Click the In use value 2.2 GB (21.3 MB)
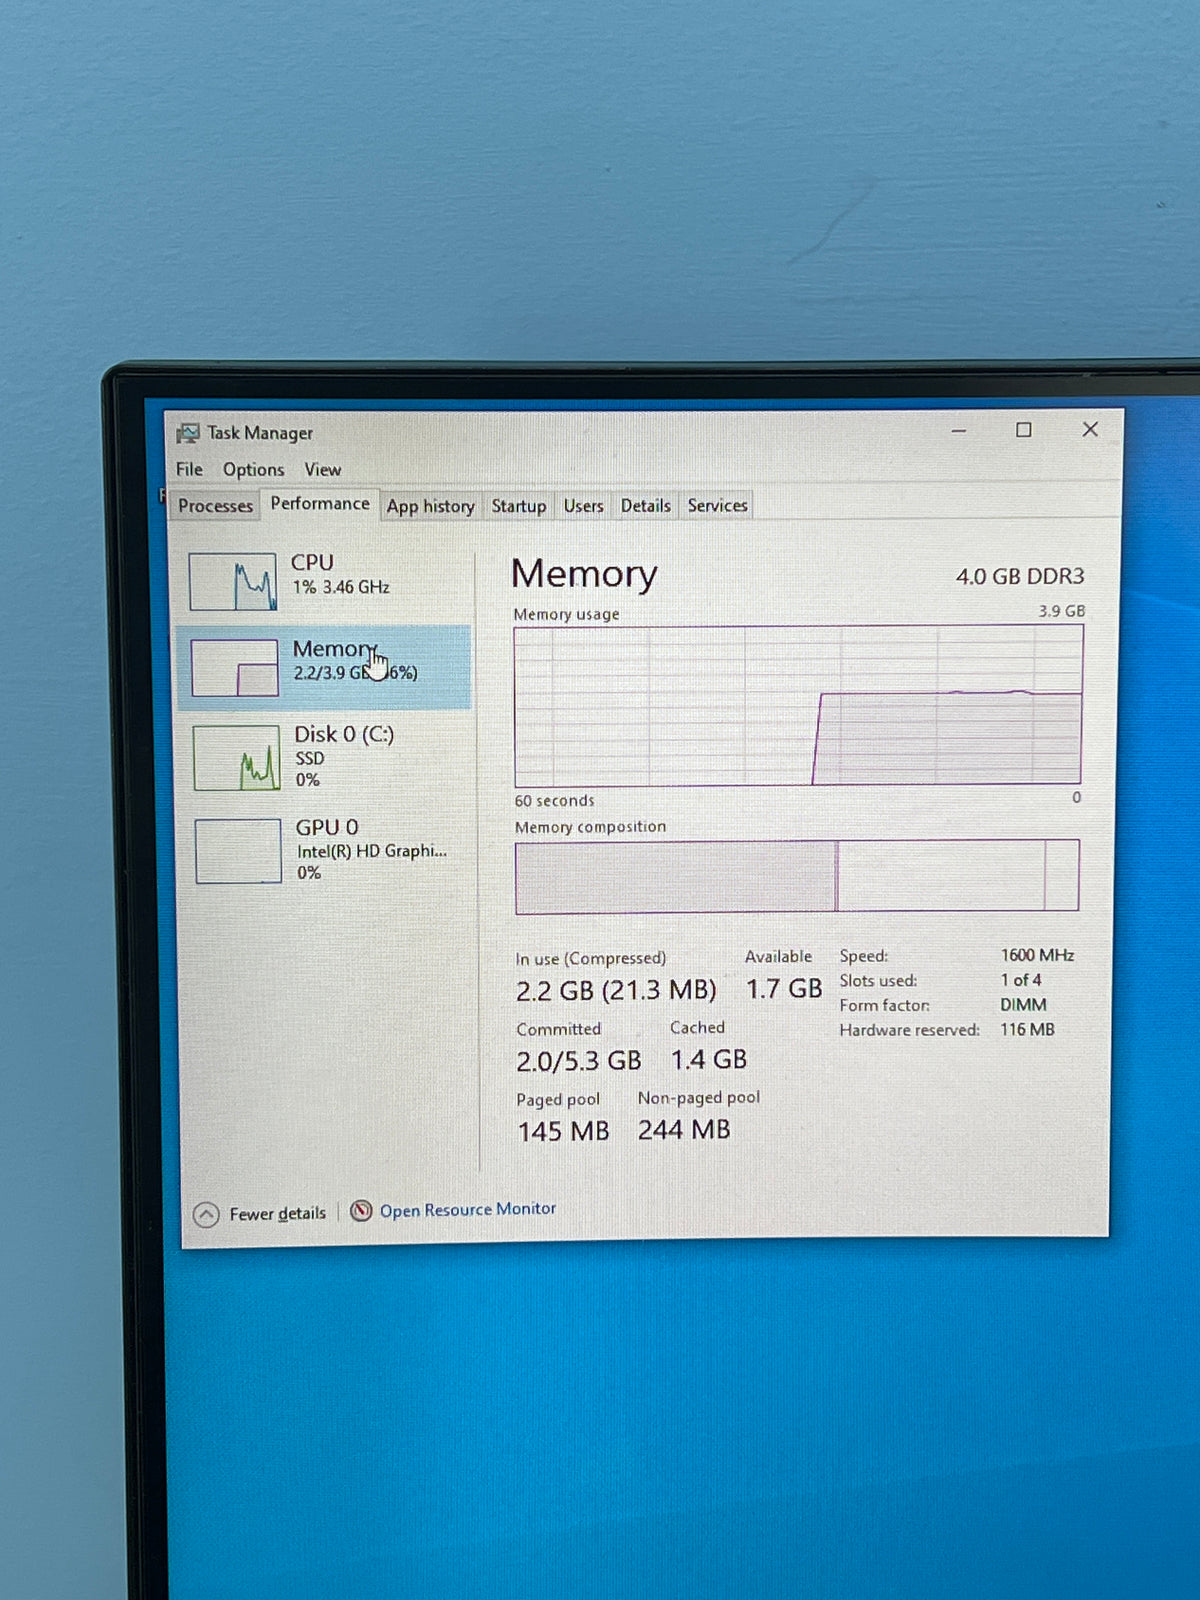This screenshot has height=1600, width=1200. (616, 991)
